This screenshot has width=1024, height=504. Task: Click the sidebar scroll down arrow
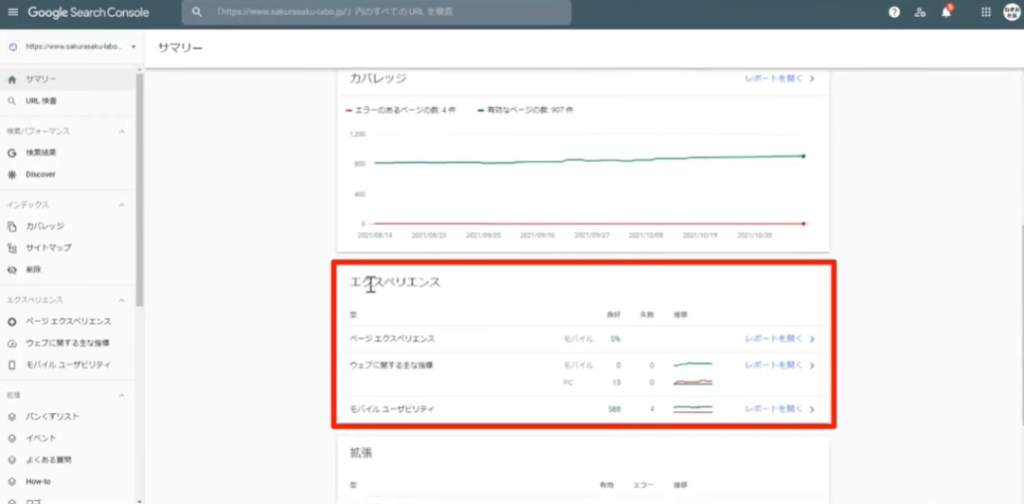coord(140,500)
